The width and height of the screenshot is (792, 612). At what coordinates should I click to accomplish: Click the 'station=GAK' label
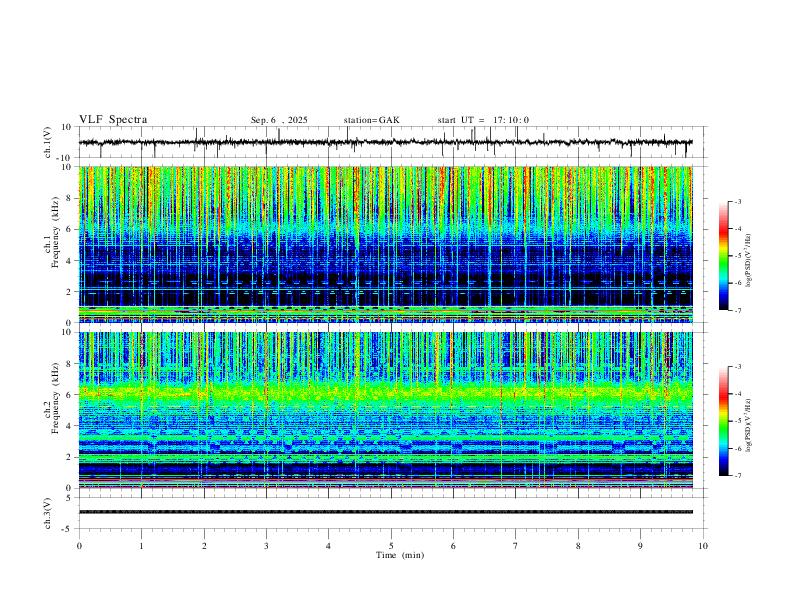[x=371, y=120]
